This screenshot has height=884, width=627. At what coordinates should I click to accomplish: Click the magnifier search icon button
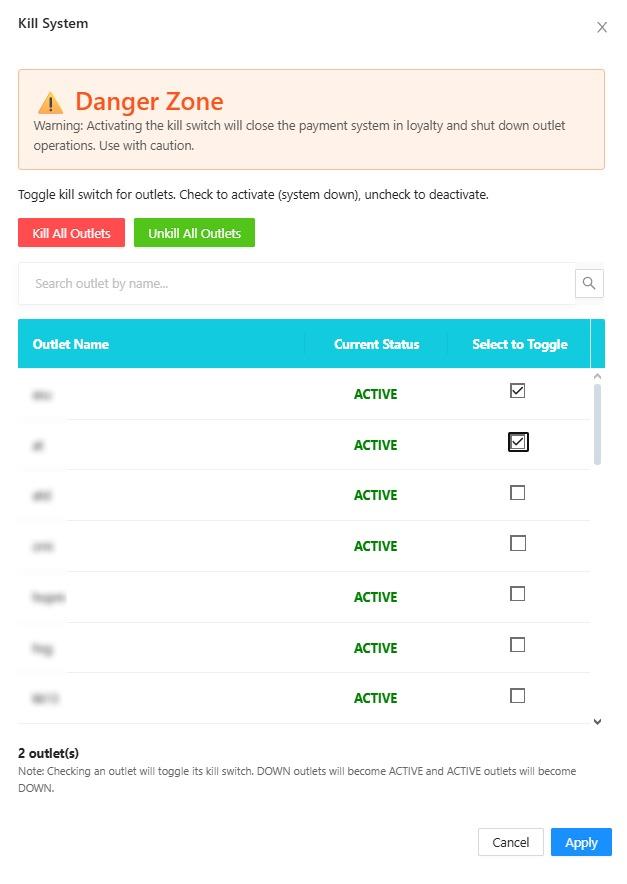coord(589,283)
